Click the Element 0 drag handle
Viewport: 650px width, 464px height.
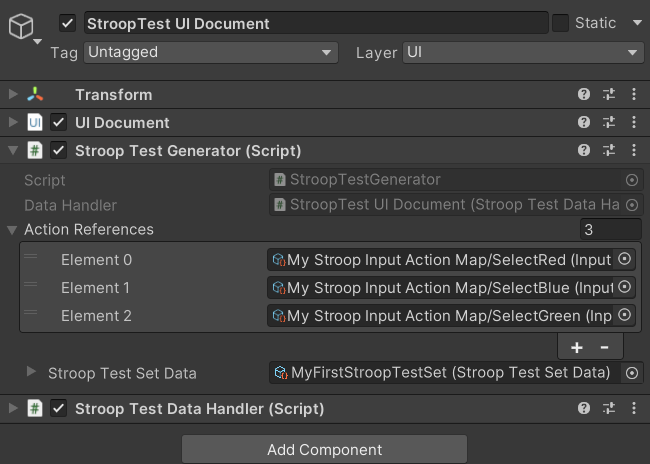[31, 257]
